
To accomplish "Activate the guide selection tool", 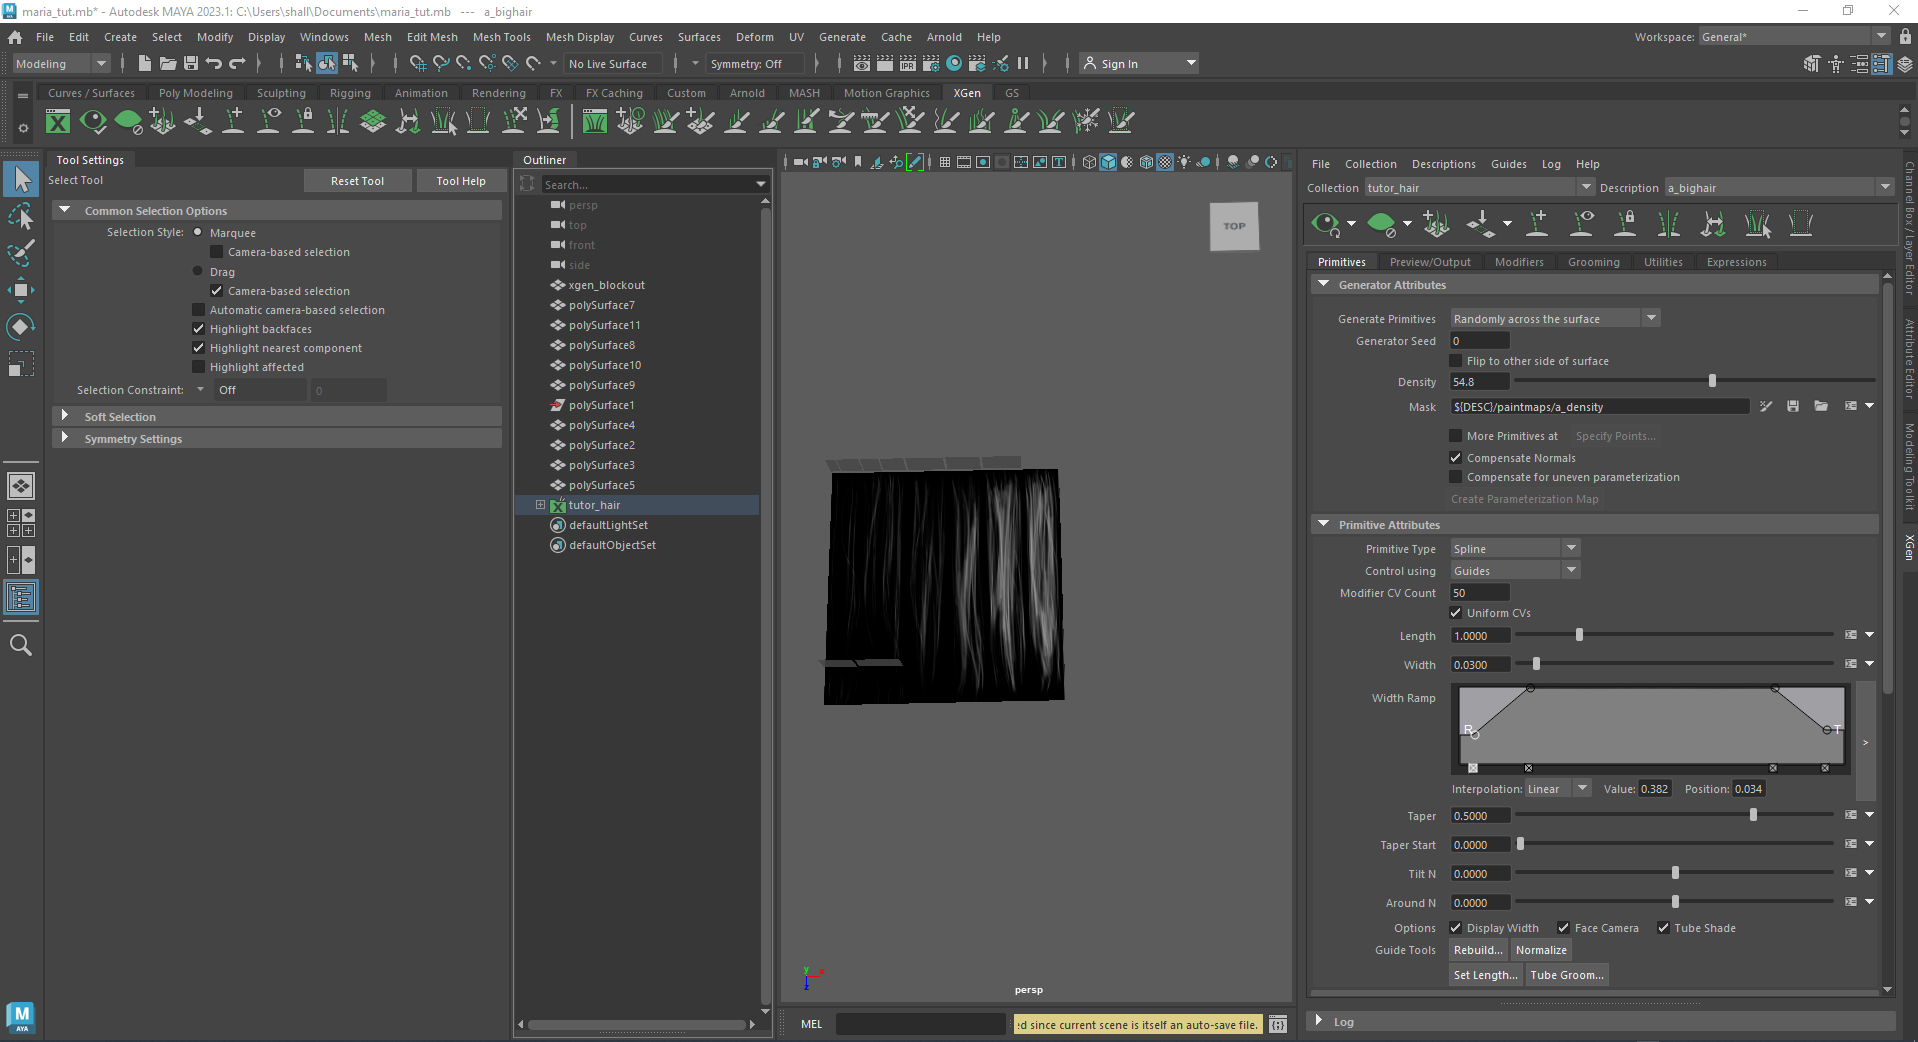I will click(x=1758, y=223).
